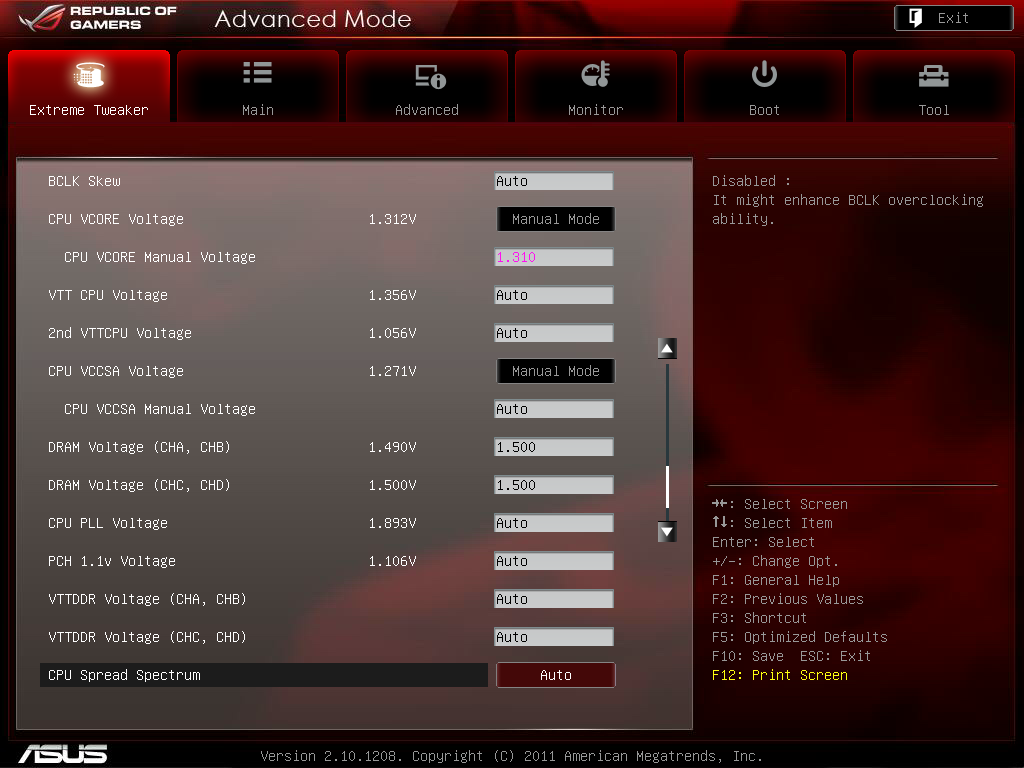Select the BCLK Skew Auto field
Viewport: 1024px width, 768px height.
554,182
